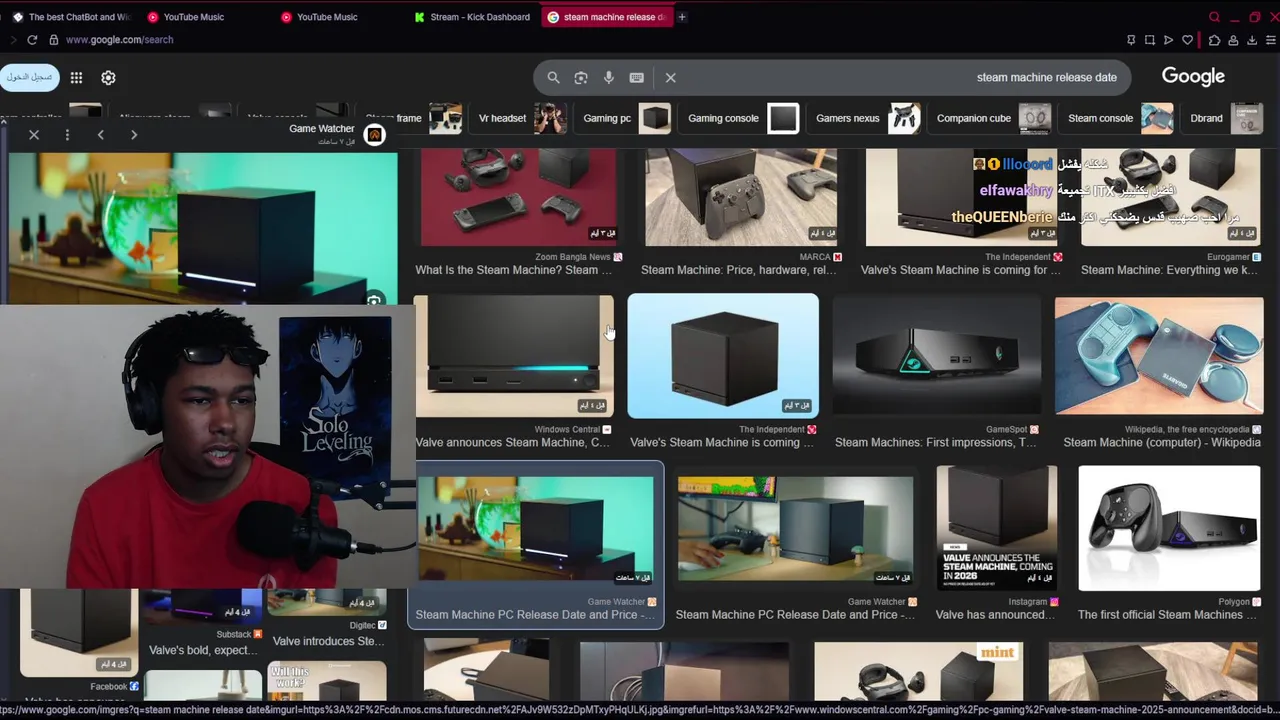Open the Opera tab search icon

[1214, 17]
